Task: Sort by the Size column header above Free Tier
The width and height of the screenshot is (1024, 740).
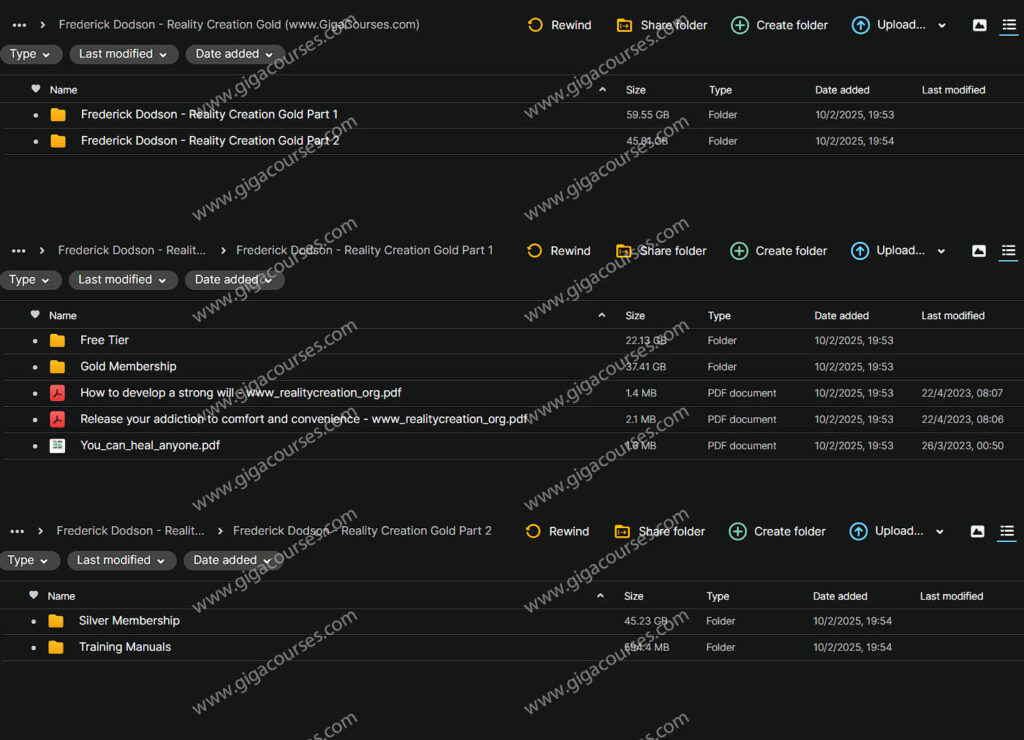Action: [x=634, y=315]
